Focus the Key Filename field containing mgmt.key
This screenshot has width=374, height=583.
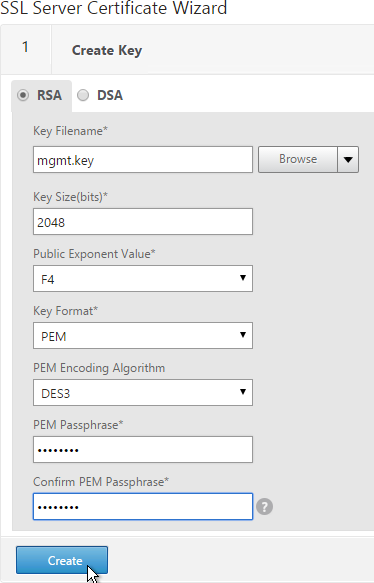(x=143, y=160)
